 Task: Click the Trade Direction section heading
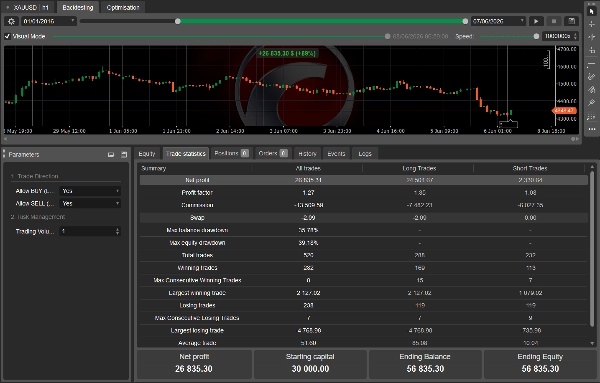coord(34,176)
